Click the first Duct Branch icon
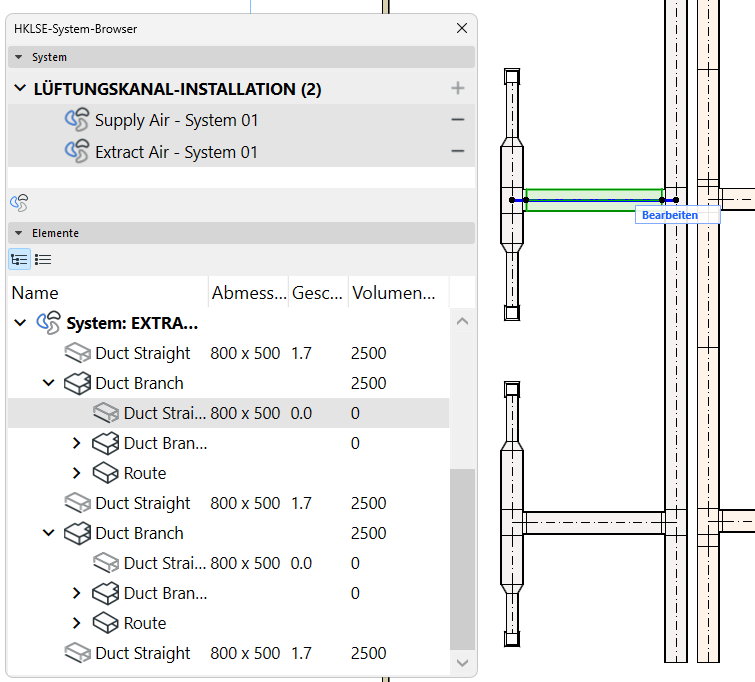 tap(77, 383)
